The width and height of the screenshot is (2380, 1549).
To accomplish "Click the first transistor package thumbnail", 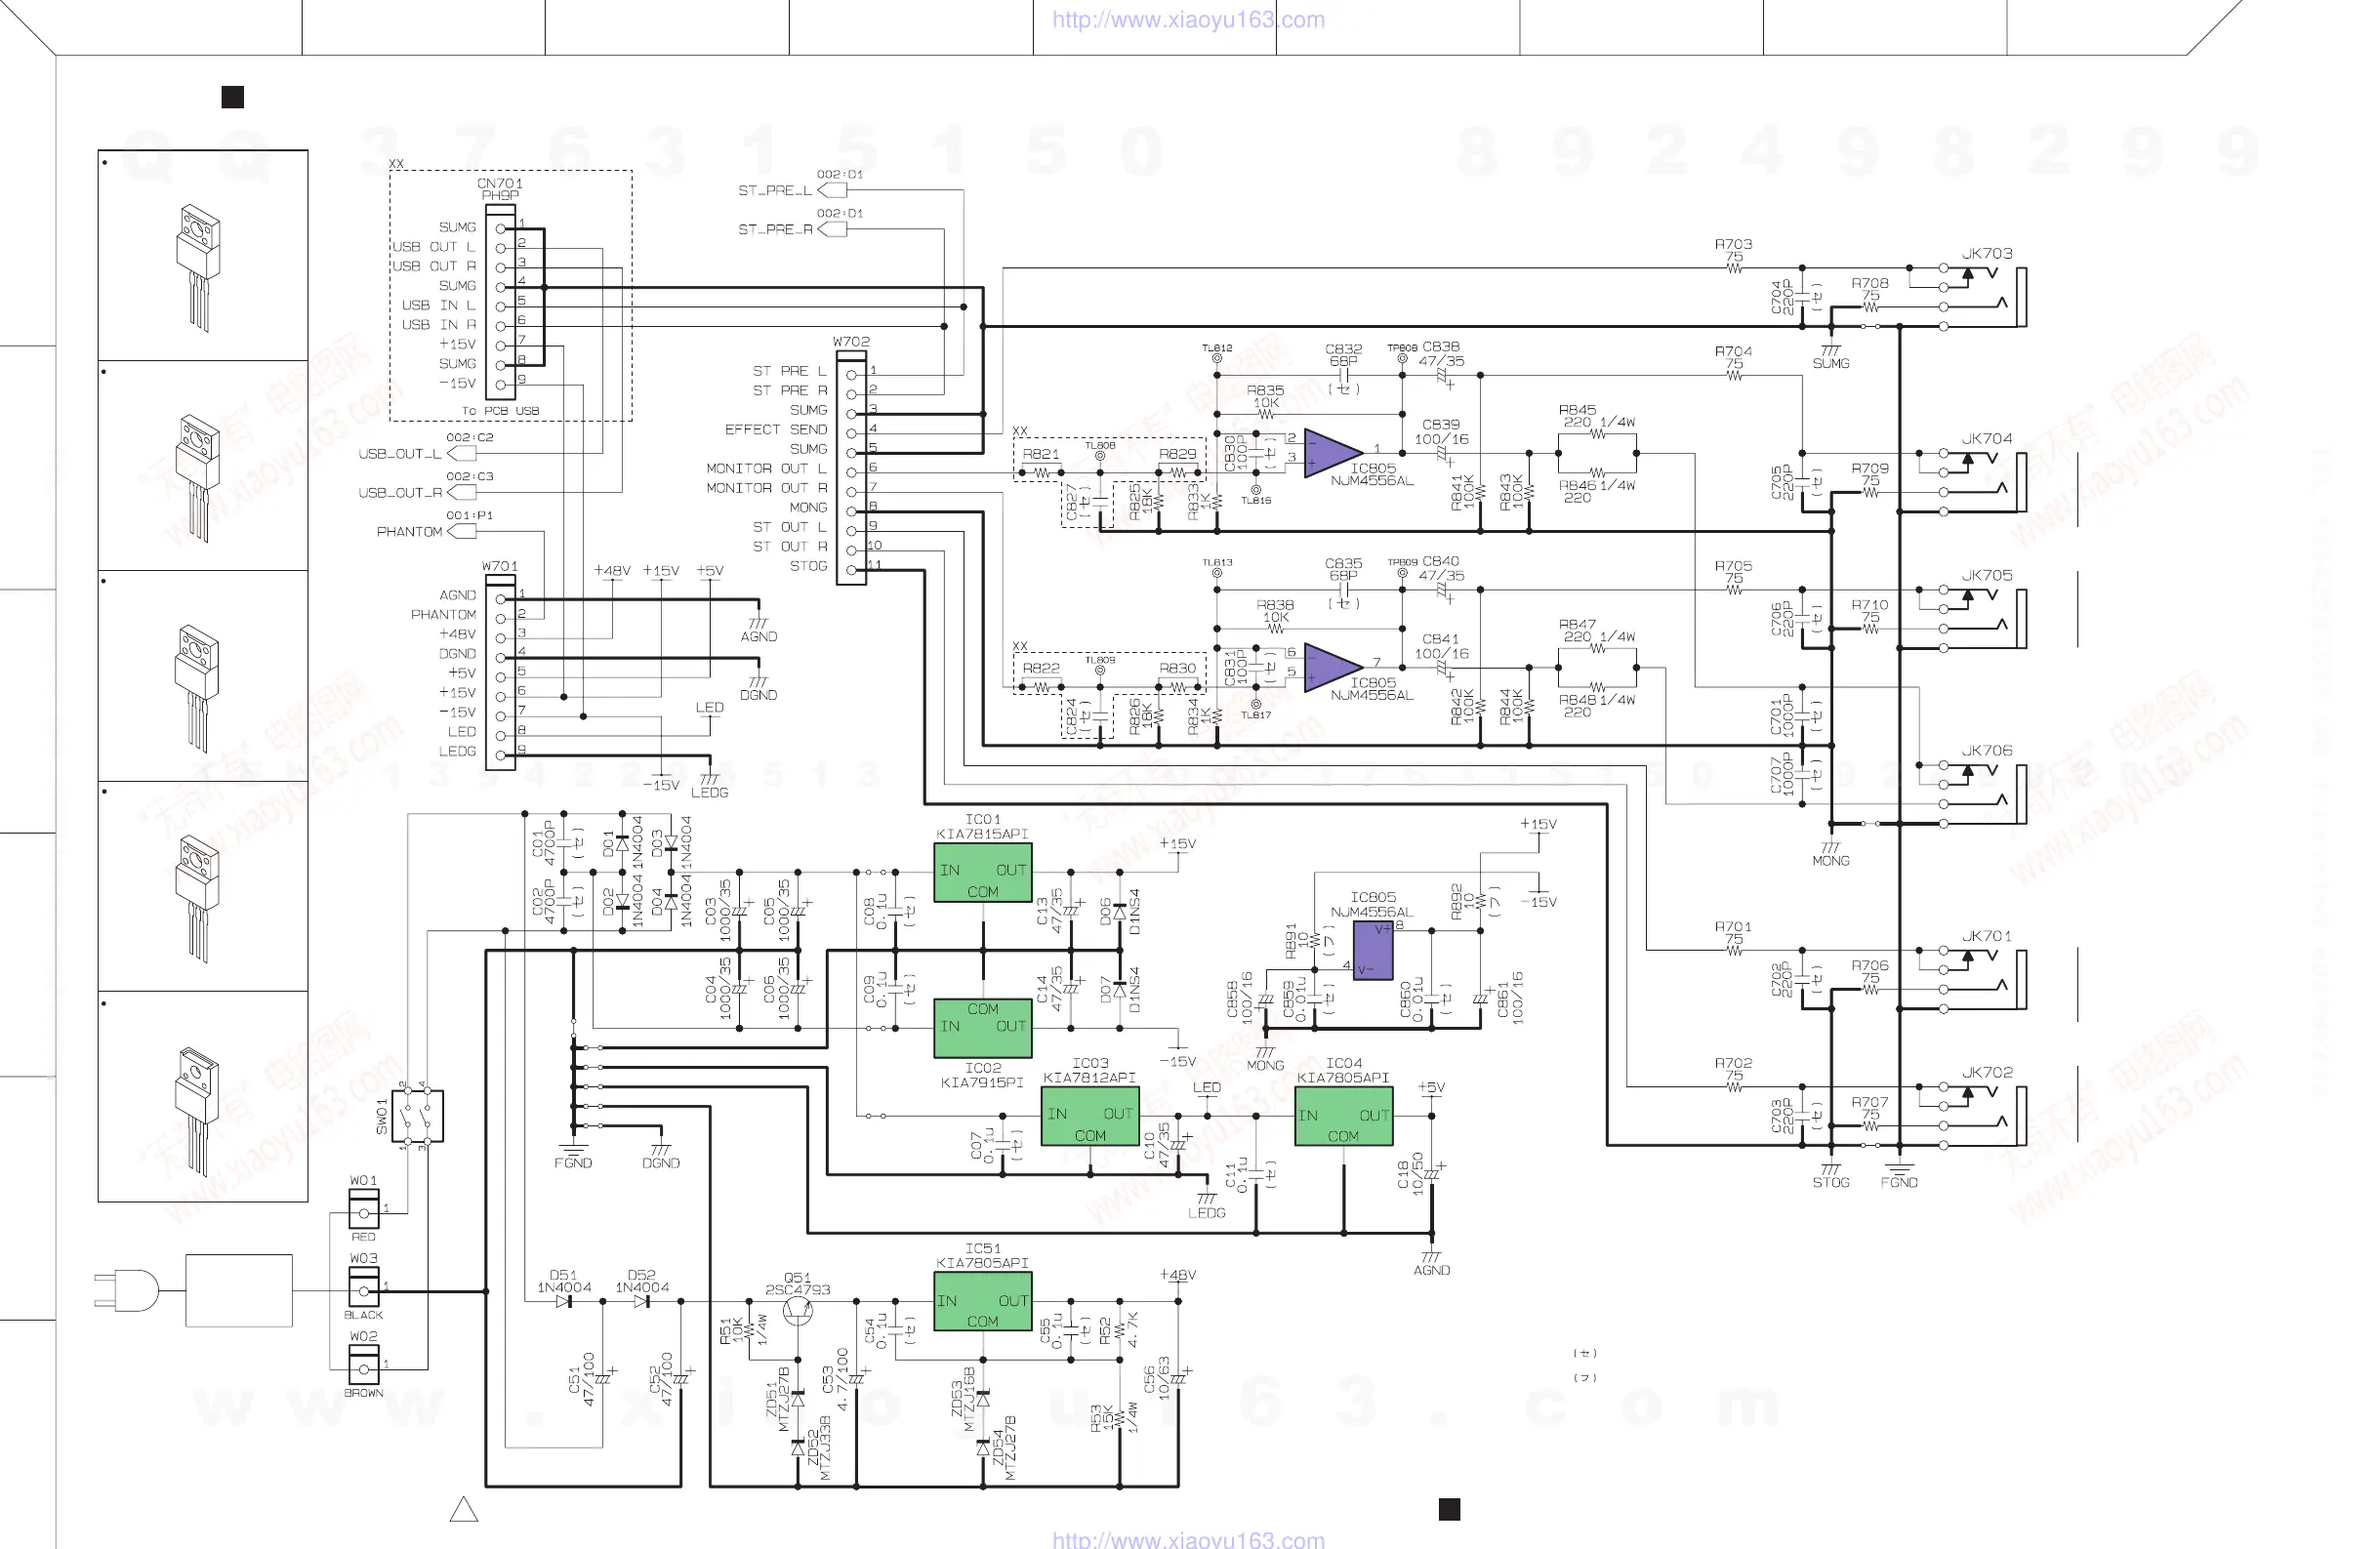I will point(200,260).
